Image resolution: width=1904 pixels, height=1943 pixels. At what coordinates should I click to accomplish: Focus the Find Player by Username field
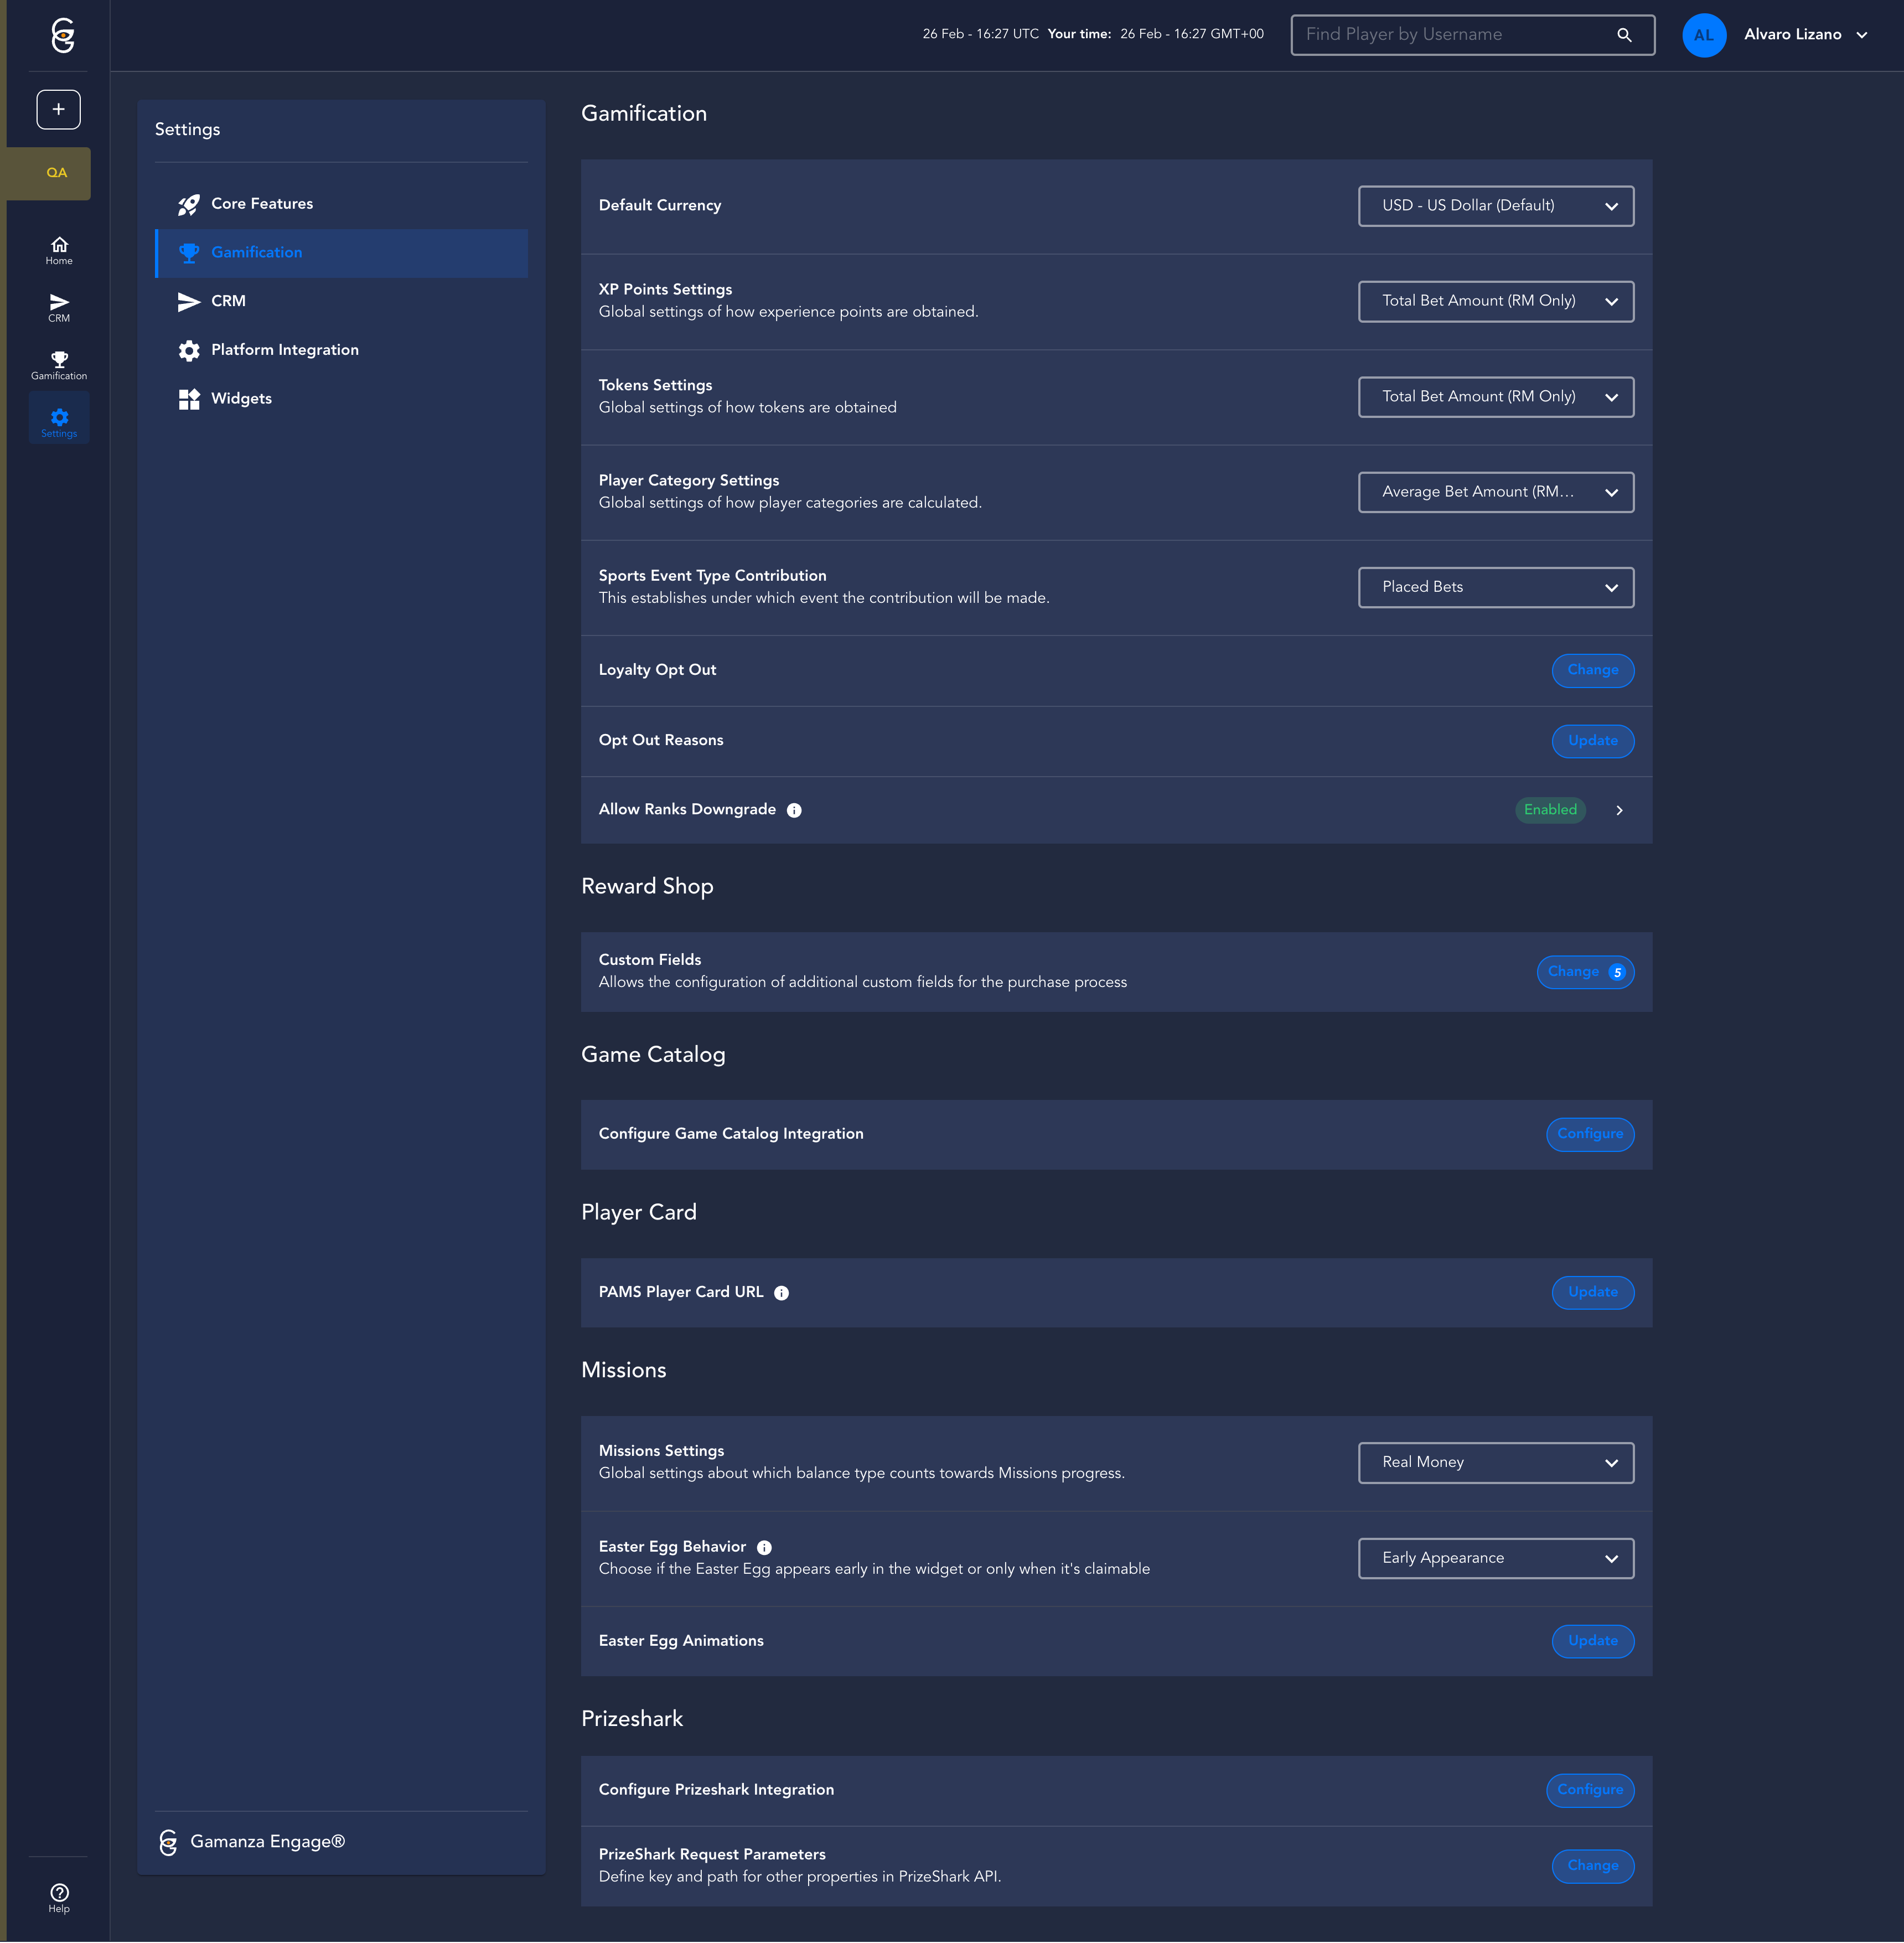[x=1450, y=35]
